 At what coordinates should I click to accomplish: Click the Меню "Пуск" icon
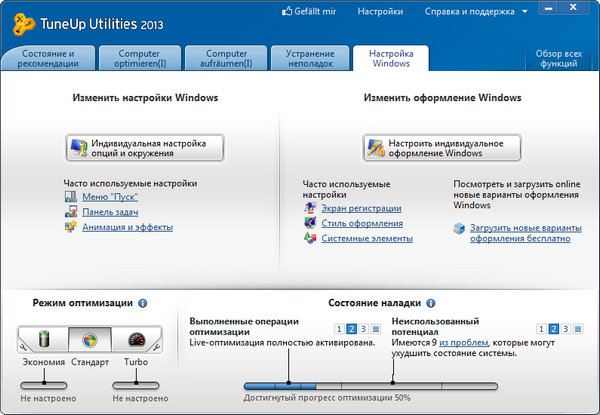click(71, 197)
